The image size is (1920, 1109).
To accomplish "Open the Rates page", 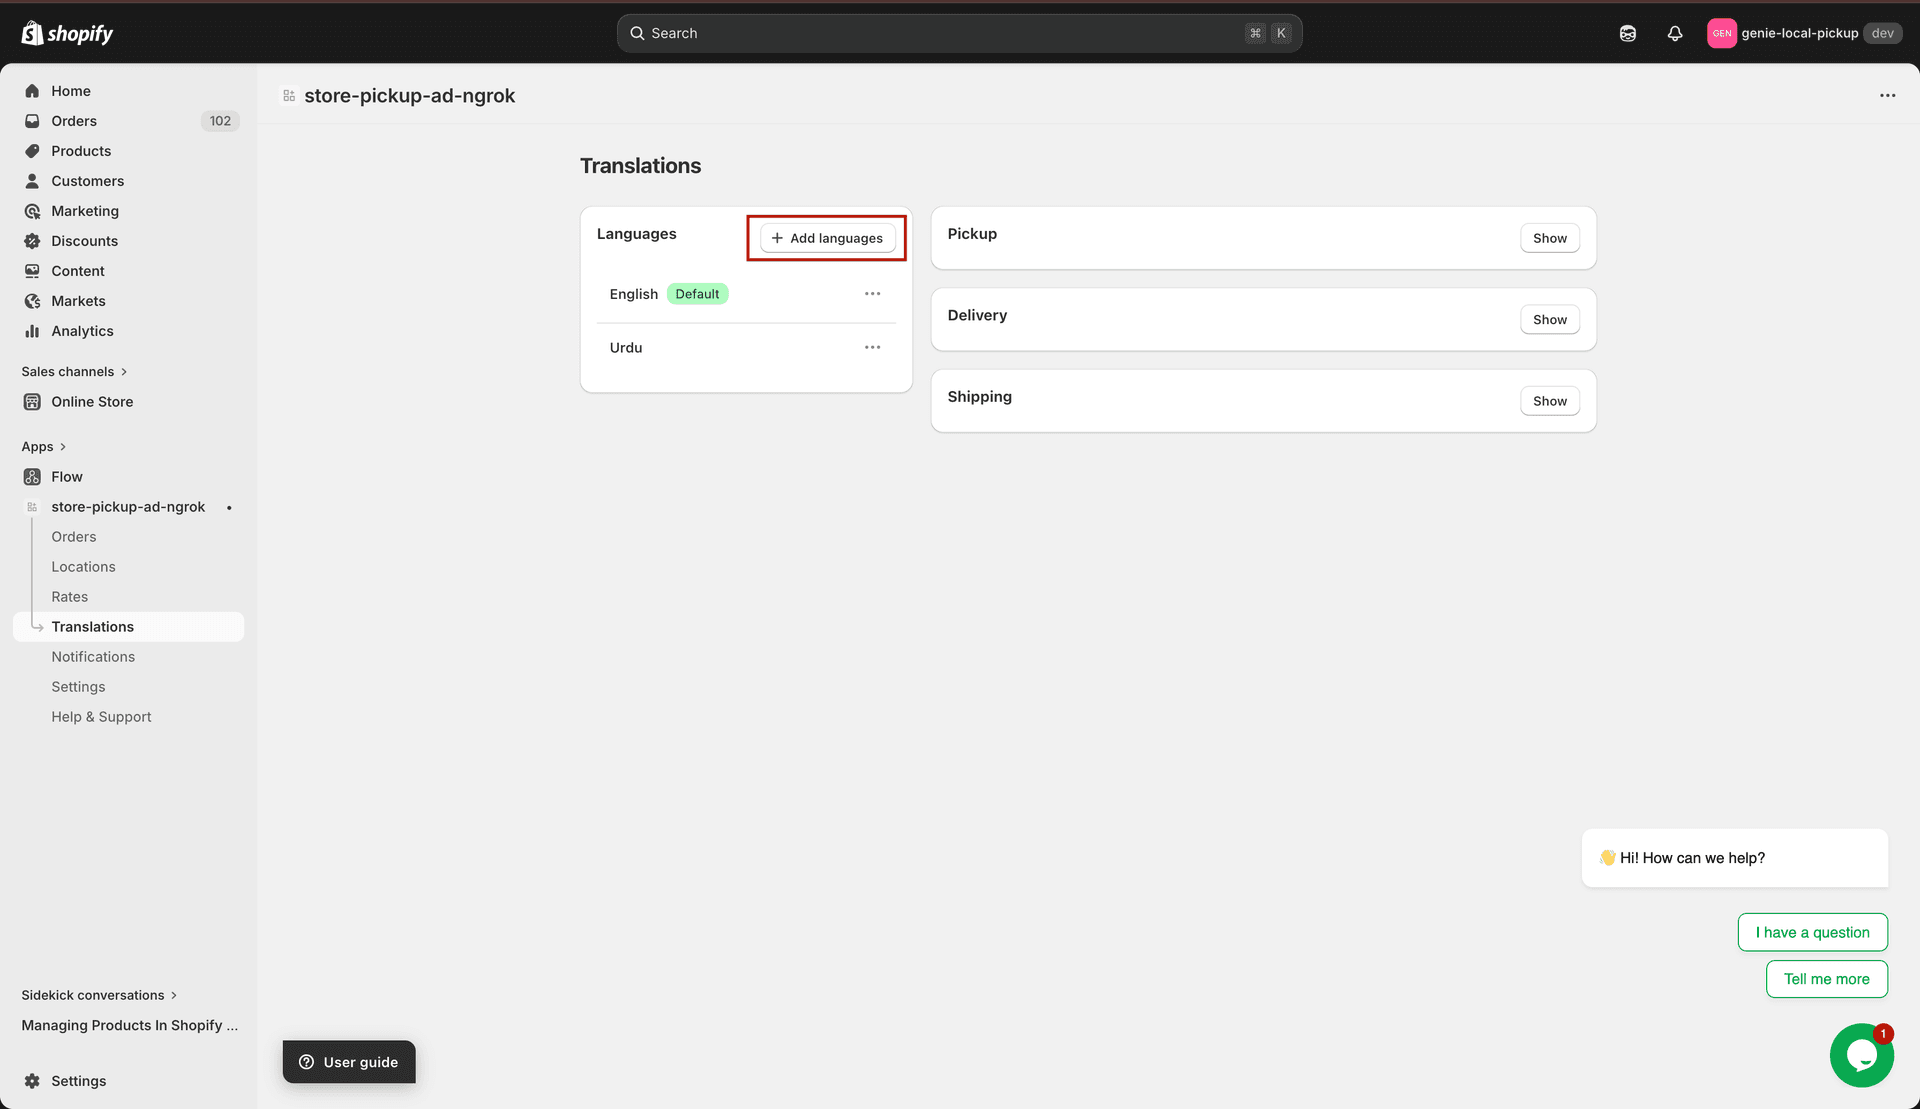I will pyautogui.click(x=69, y=596).
